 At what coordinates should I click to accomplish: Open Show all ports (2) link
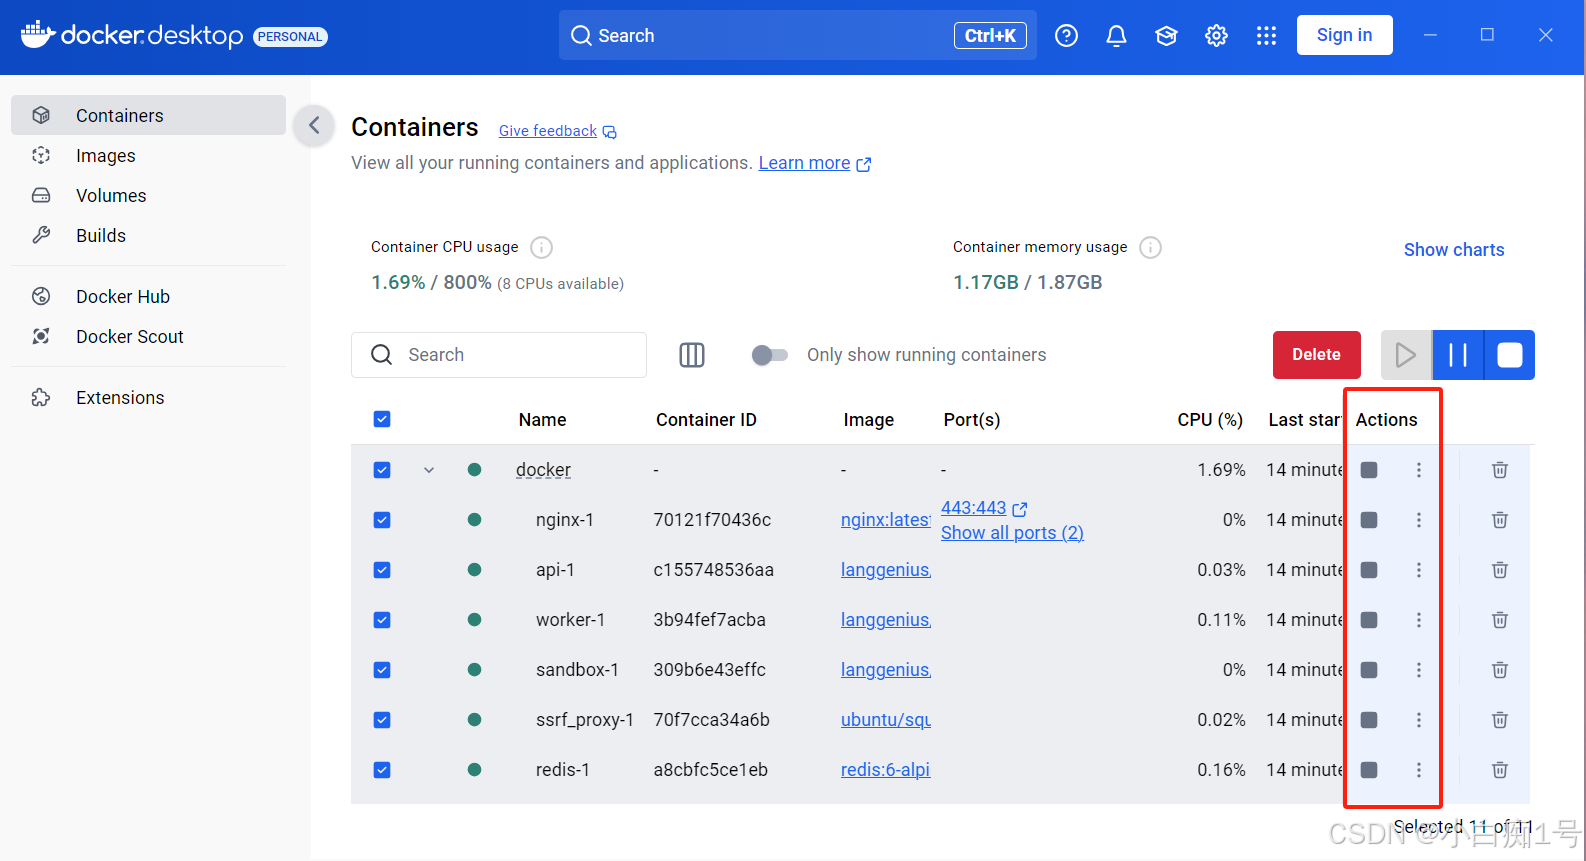click(x=1012, y=533)
